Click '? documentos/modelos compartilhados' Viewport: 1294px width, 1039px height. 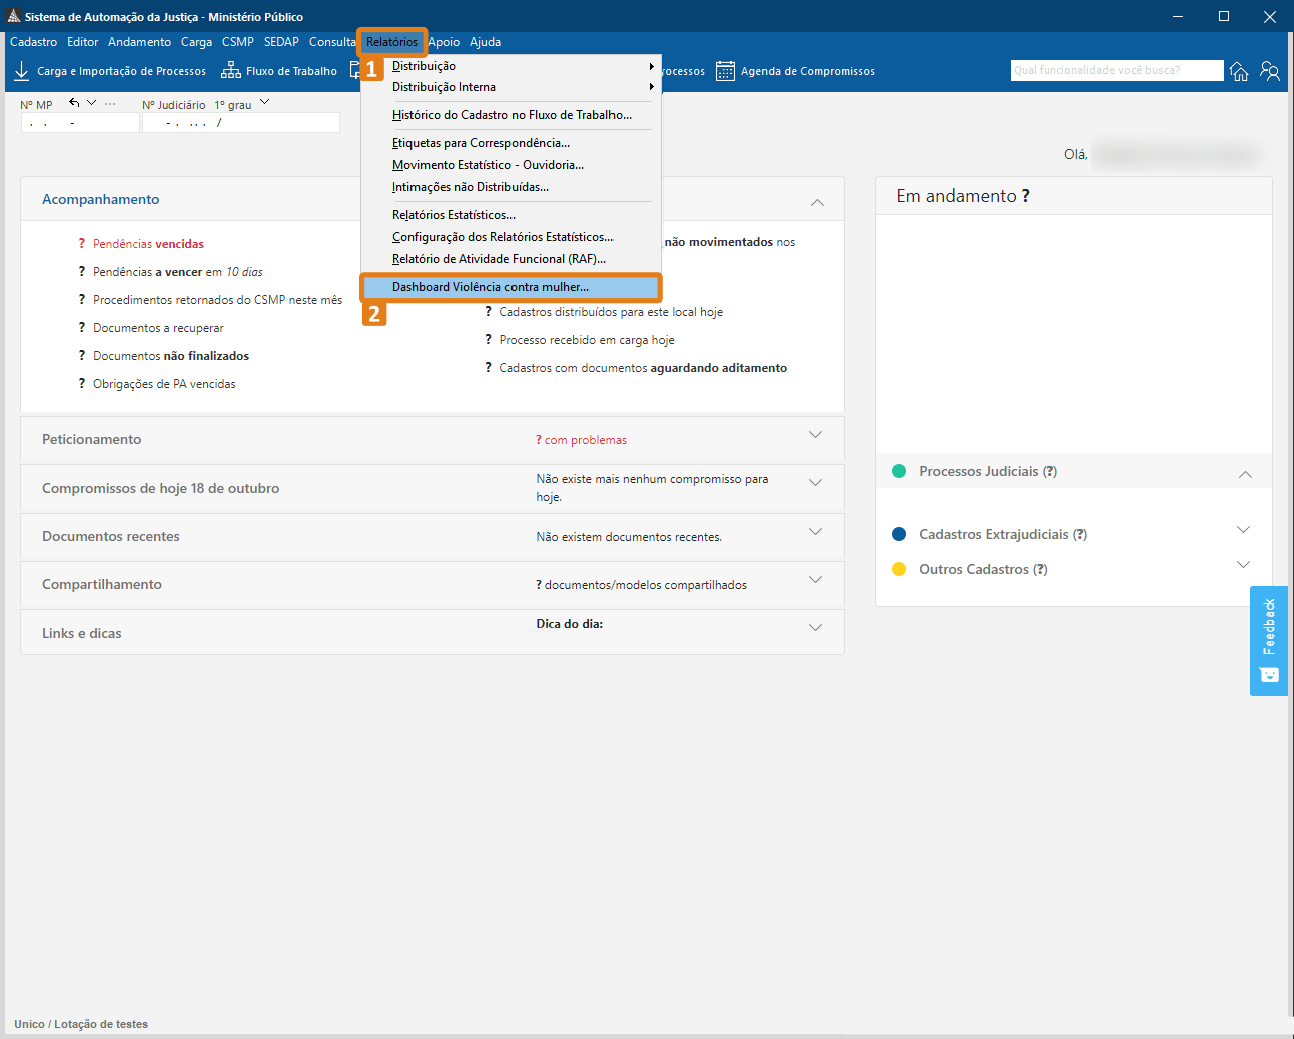click(641, 585)
